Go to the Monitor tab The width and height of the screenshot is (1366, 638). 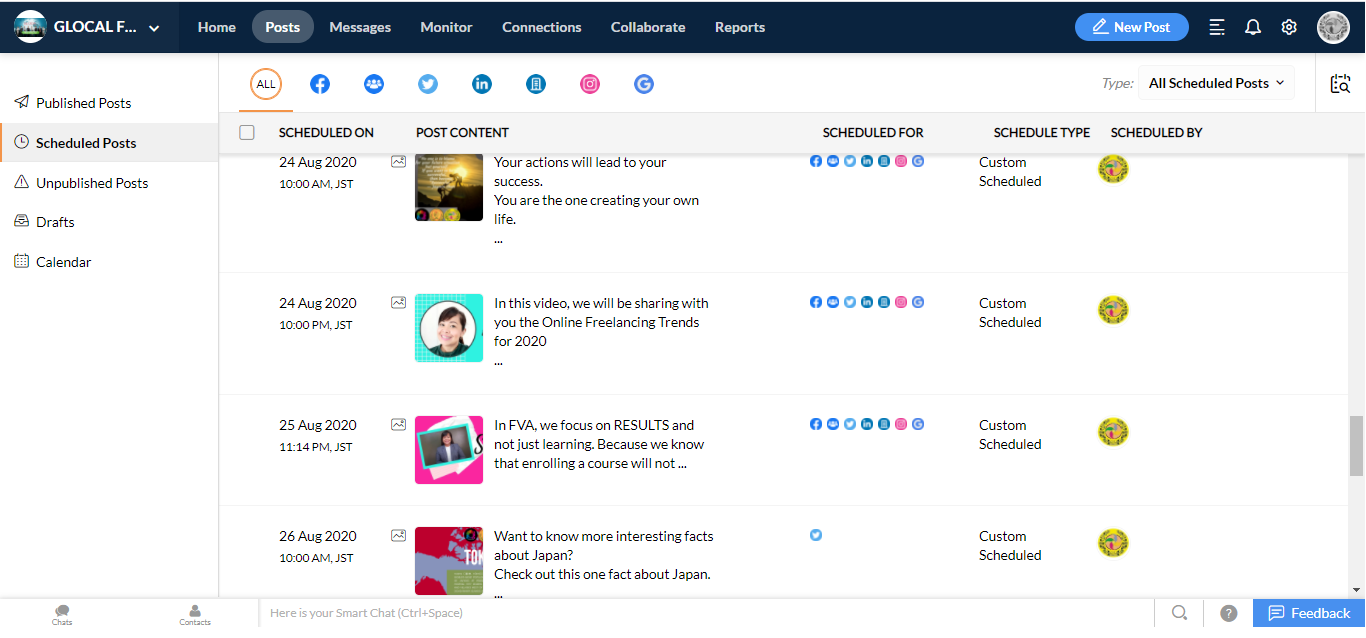(446, 27)
